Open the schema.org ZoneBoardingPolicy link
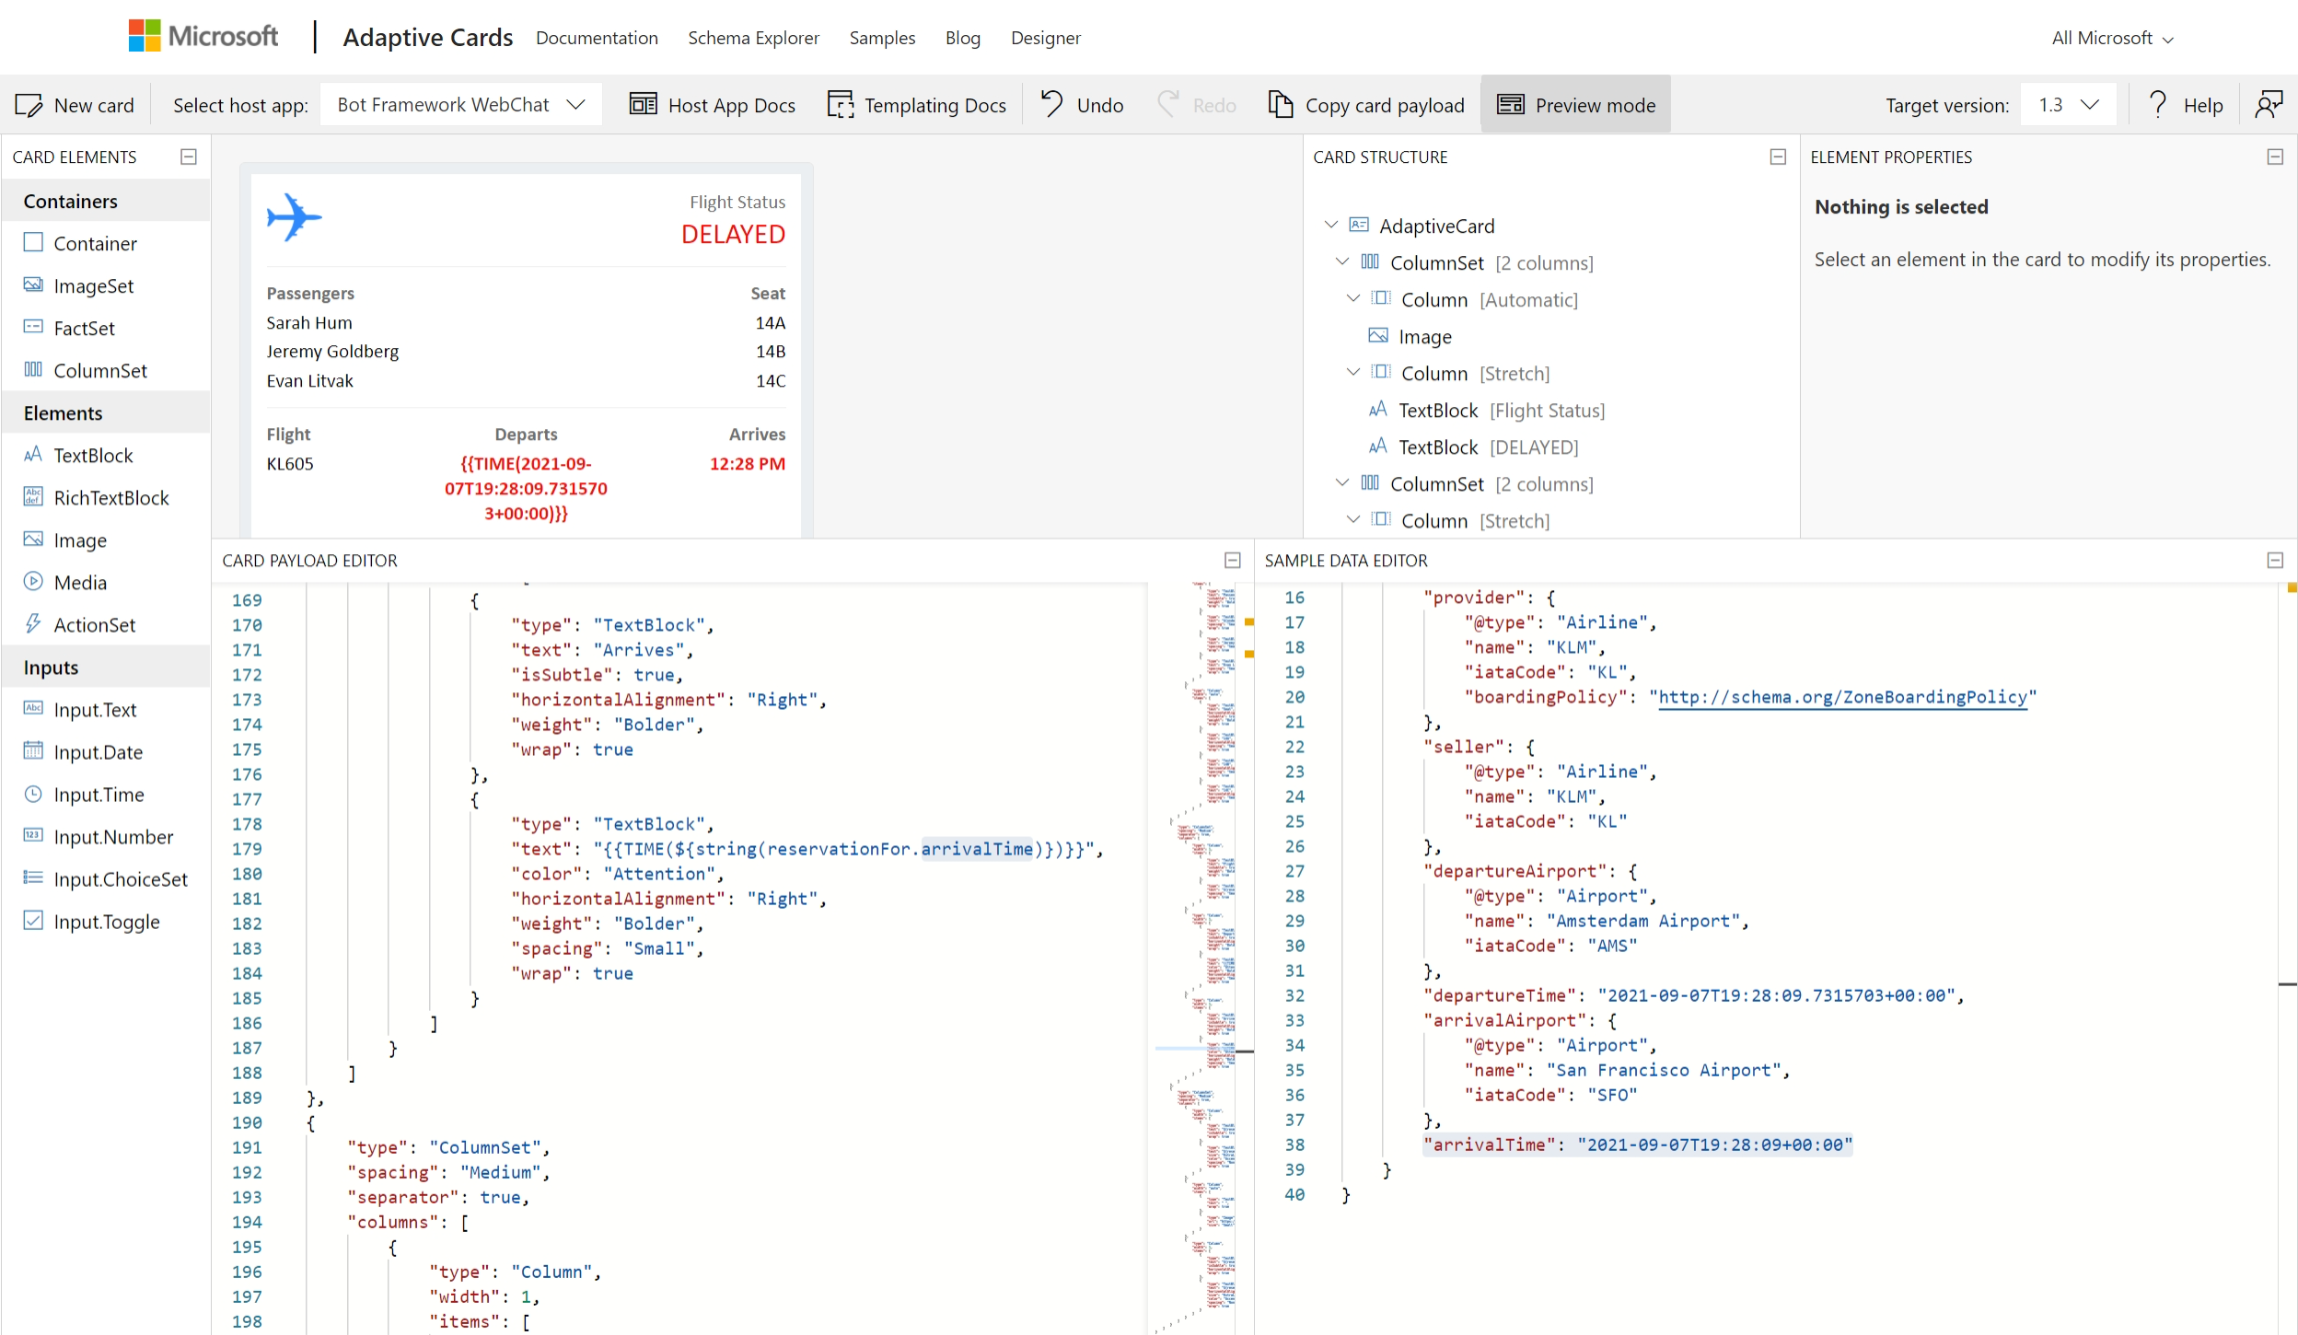Viewport: 2298px width, 1335px height. 1843,697
